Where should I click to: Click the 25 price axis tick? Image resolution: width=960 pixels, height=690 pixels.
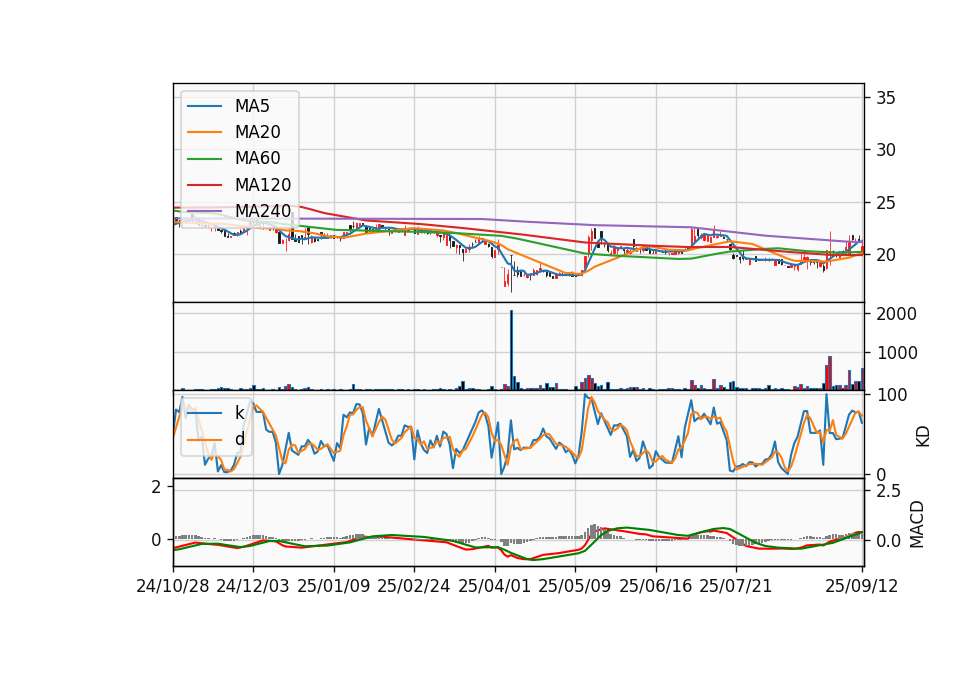coord(885,203)
